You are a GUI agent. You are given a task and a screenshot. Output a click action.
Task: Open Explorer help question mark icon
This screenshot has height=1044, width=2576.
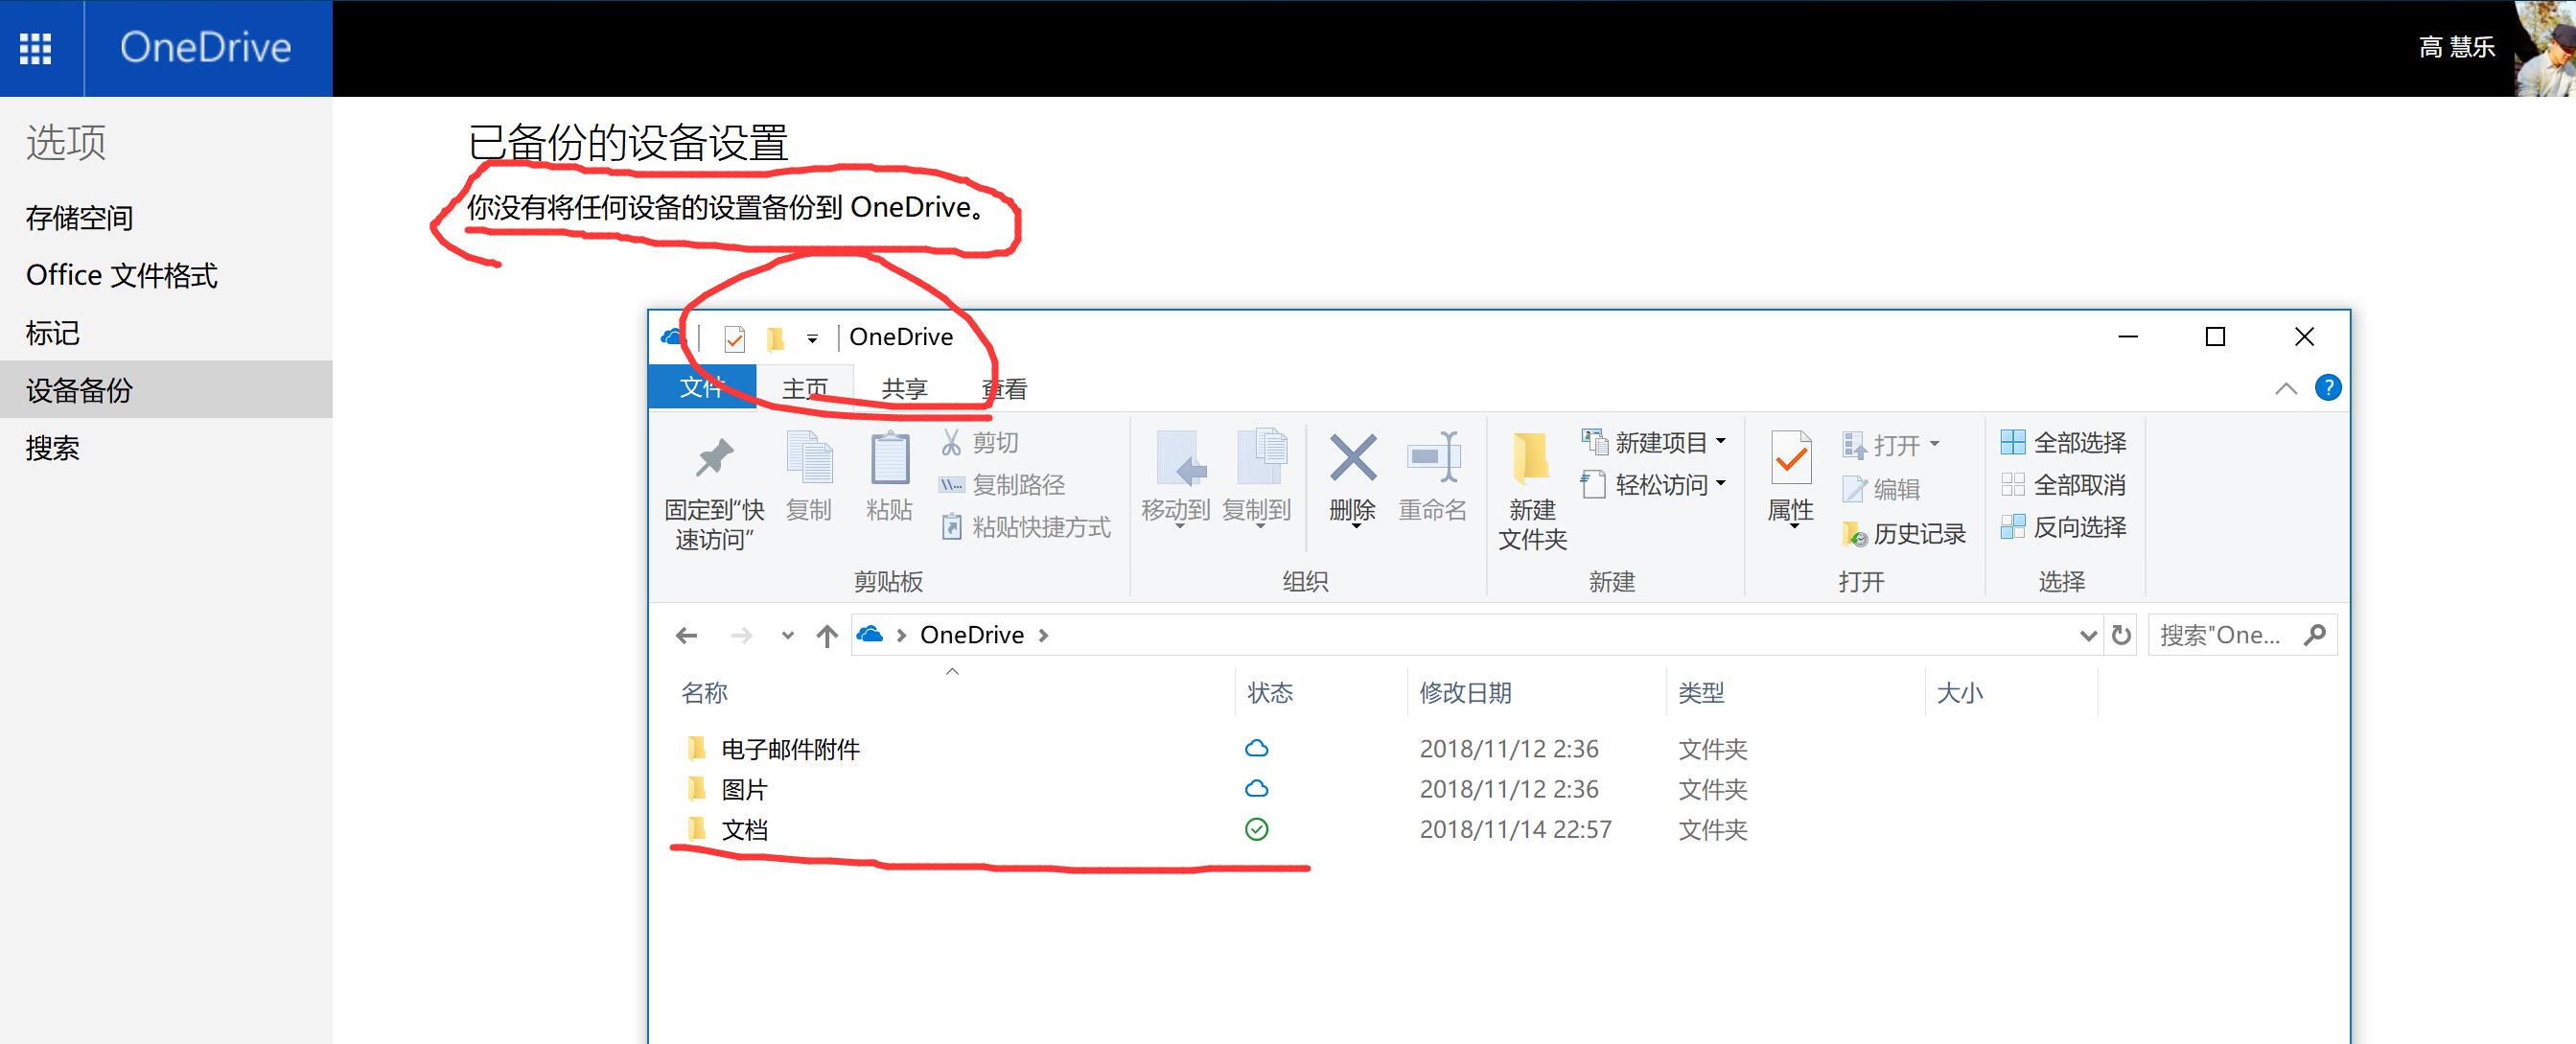pos(2328,387)
